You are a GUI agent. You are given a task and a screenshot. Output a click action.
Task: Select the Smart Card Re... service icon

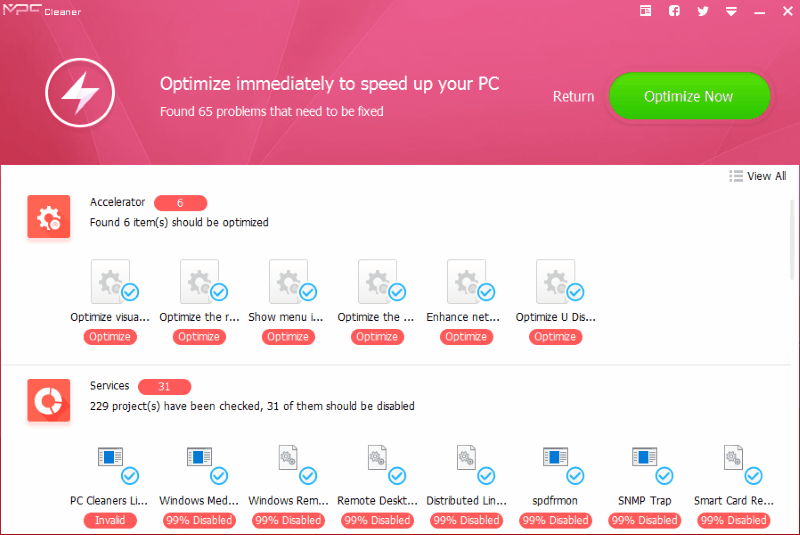click(x=733, y=457)
